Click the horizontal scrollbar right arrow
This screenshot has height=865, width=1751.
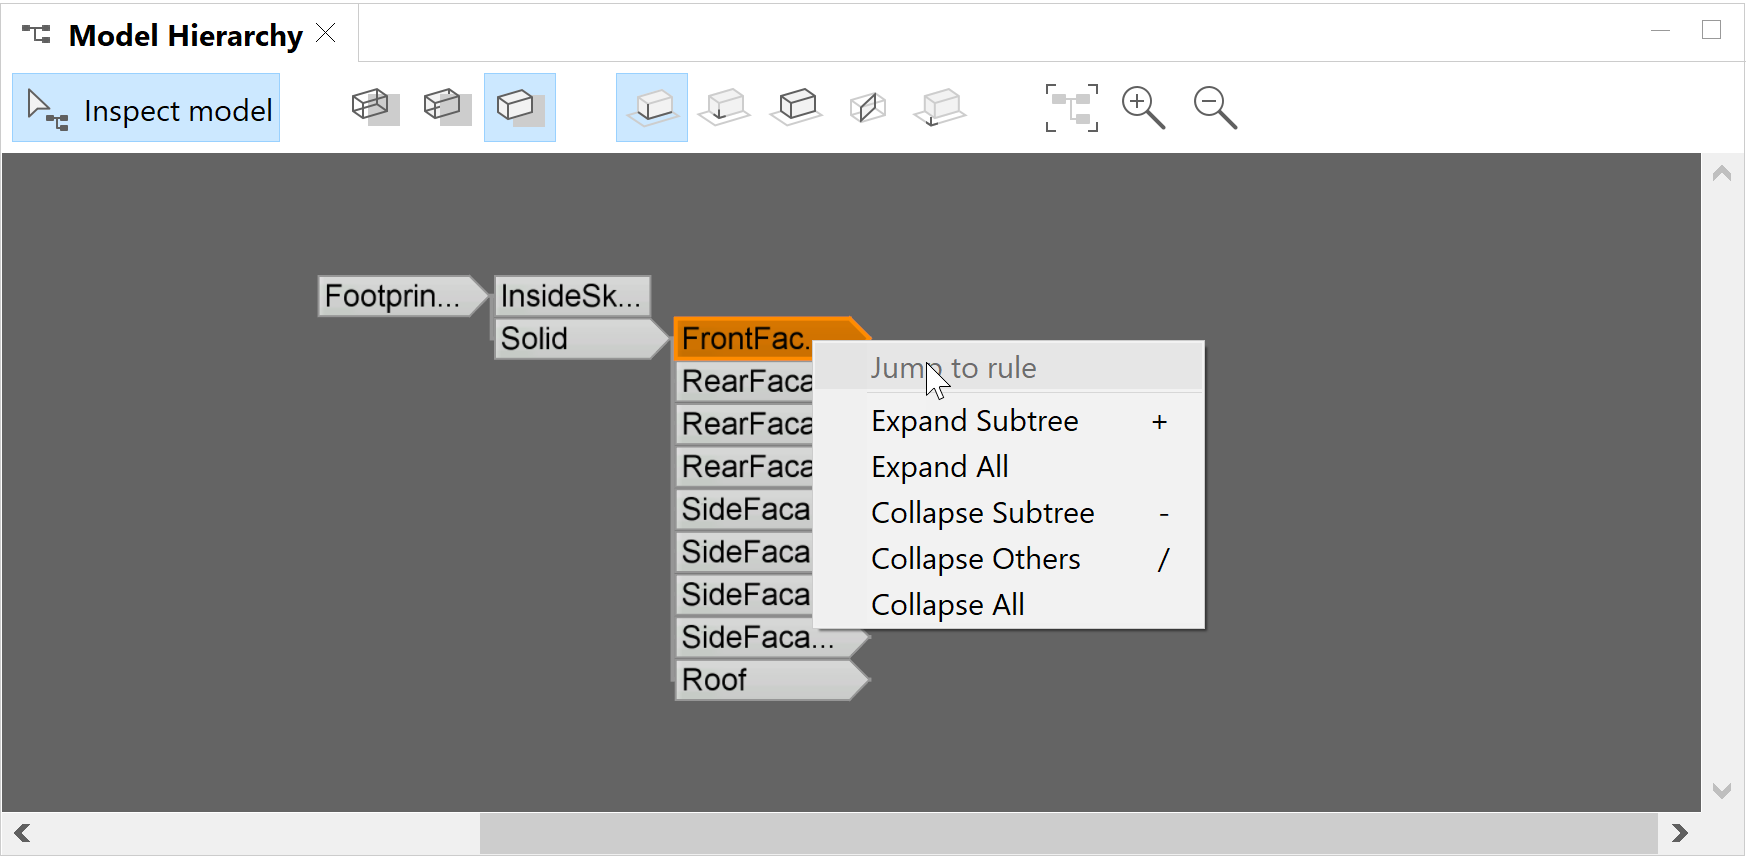coord(1679,833)
